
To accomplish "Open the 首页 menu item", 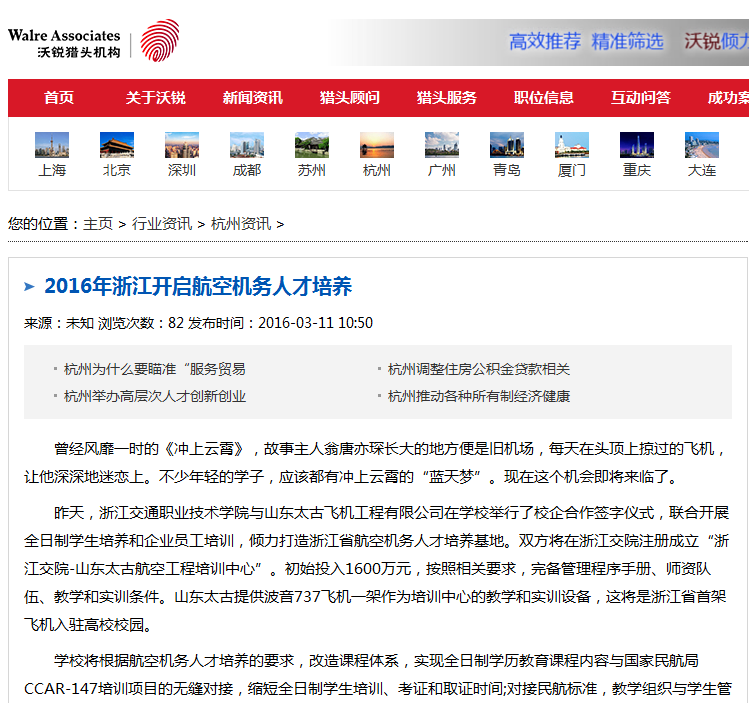I will tap(59, 98).
